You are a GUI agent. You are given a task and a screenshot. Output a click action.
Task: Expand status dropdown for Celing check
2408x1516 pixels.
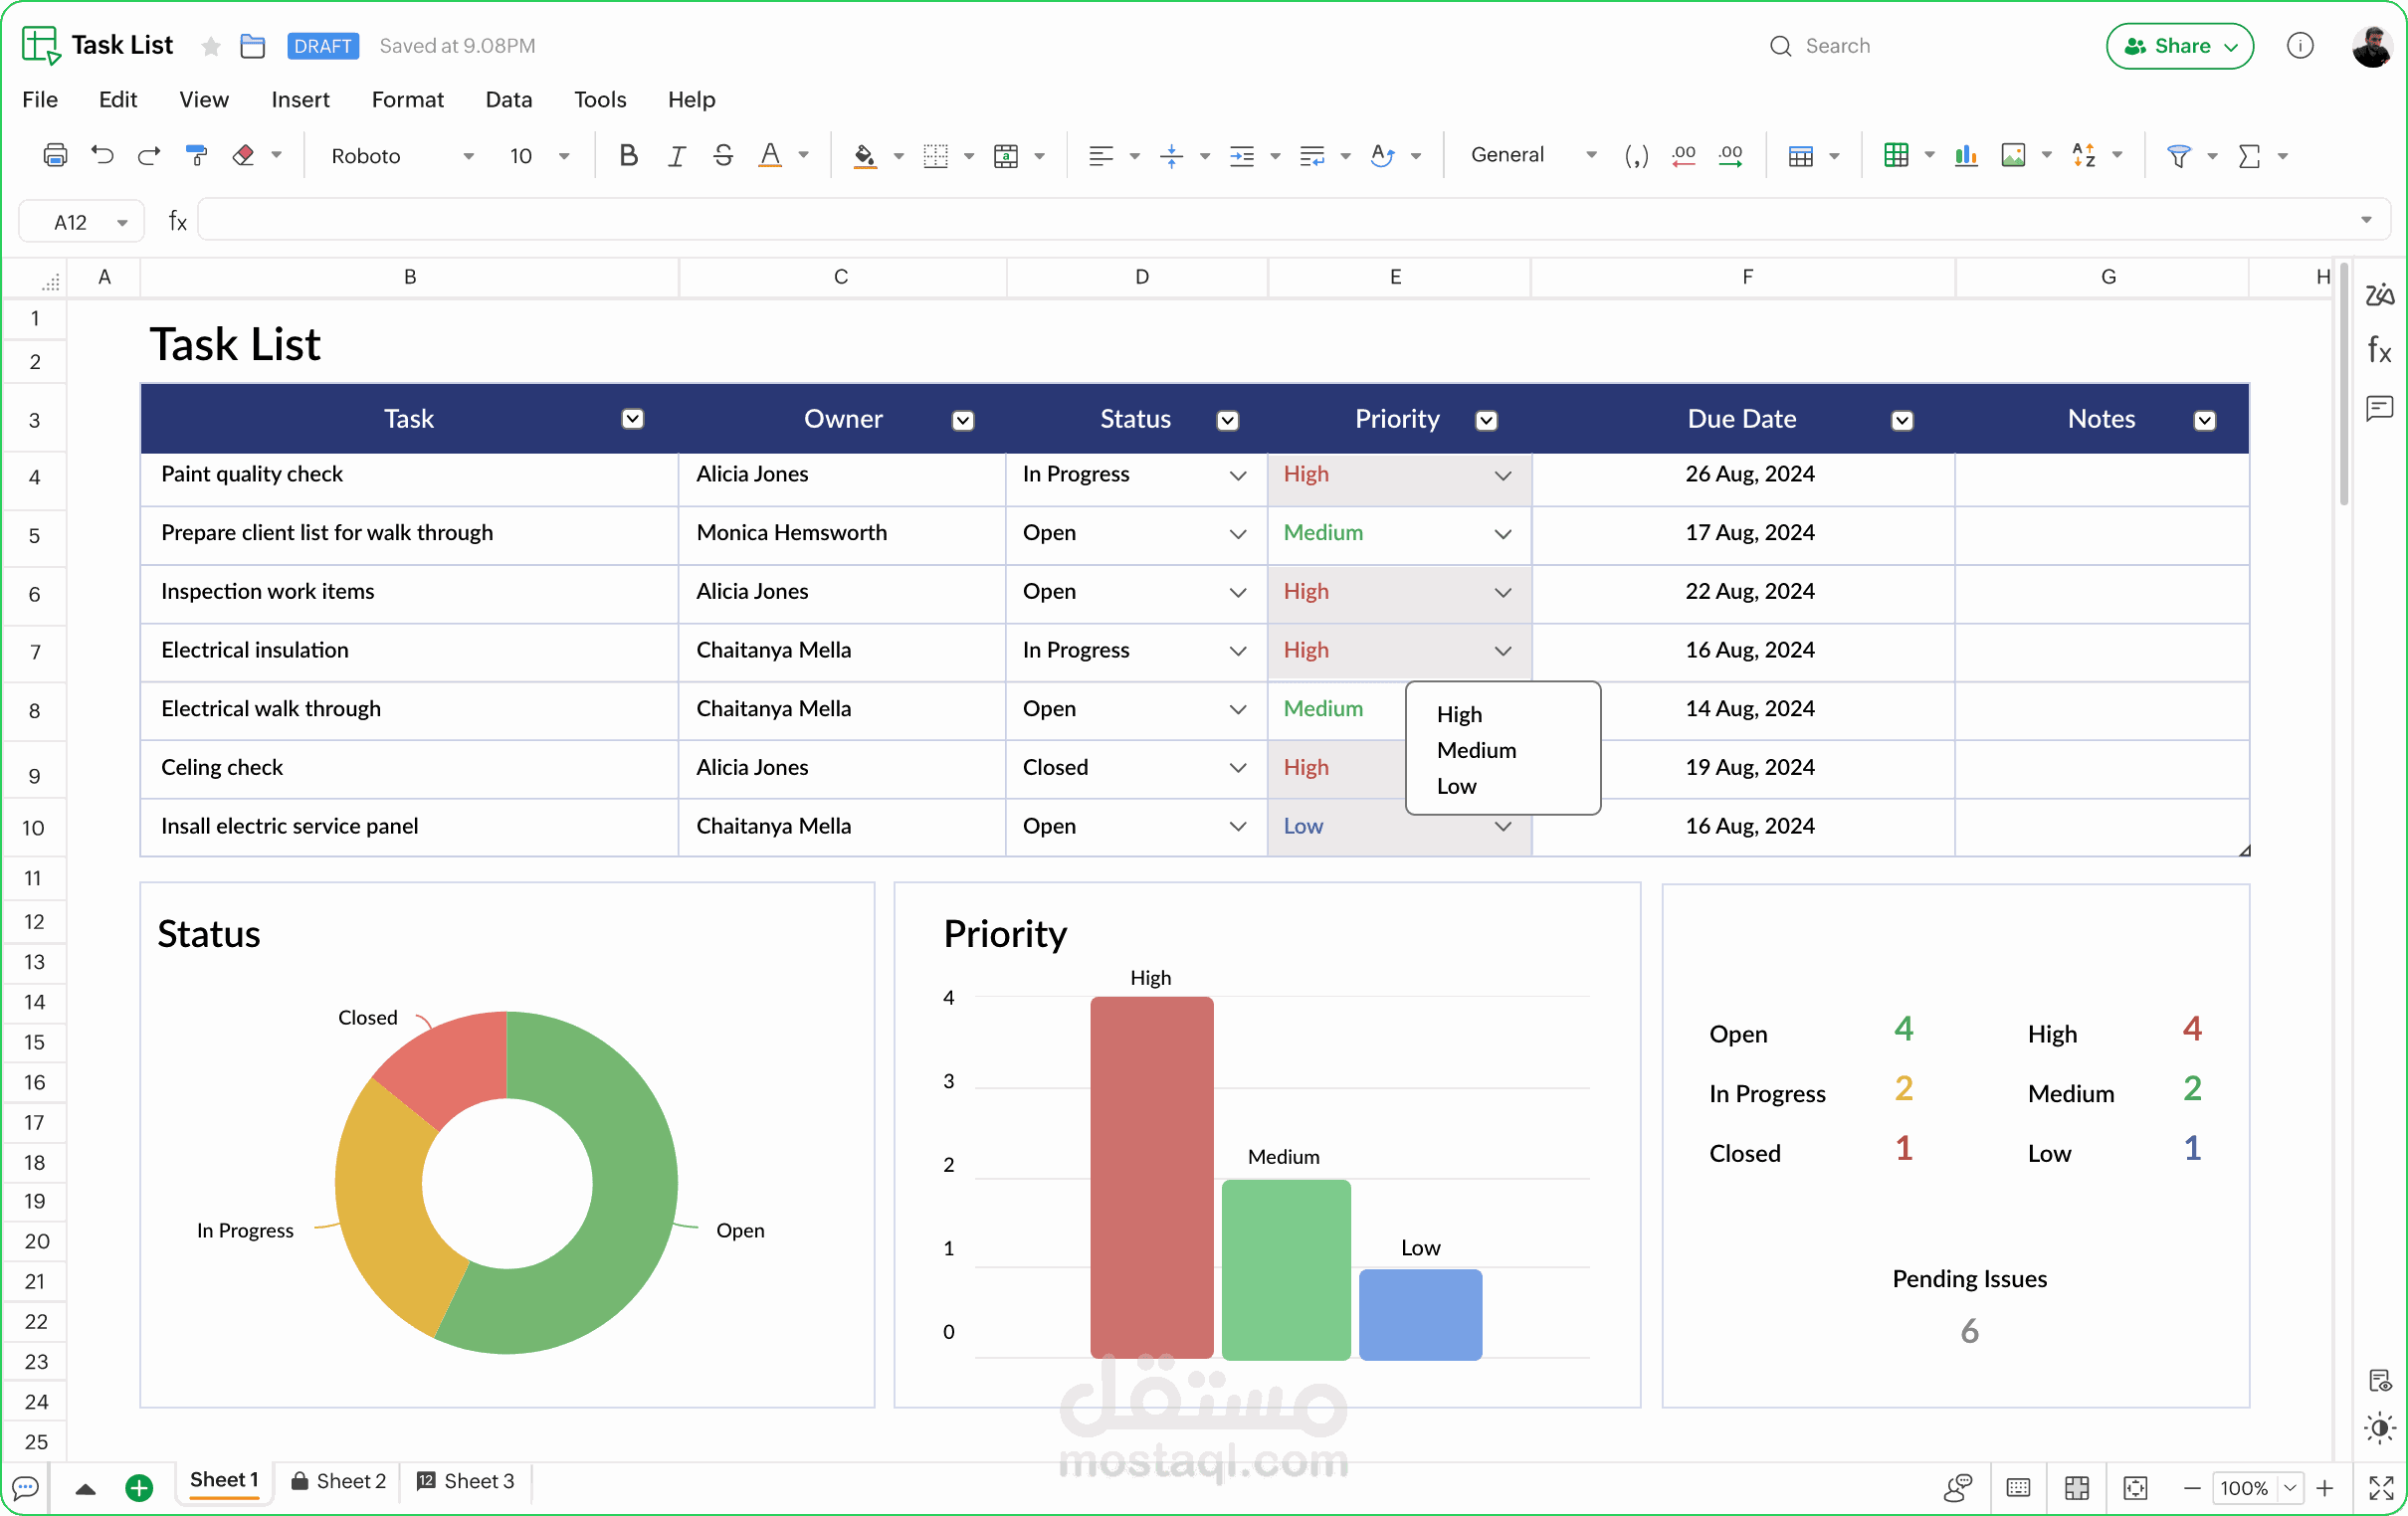pyautogui.click(x=1238, y=768)
